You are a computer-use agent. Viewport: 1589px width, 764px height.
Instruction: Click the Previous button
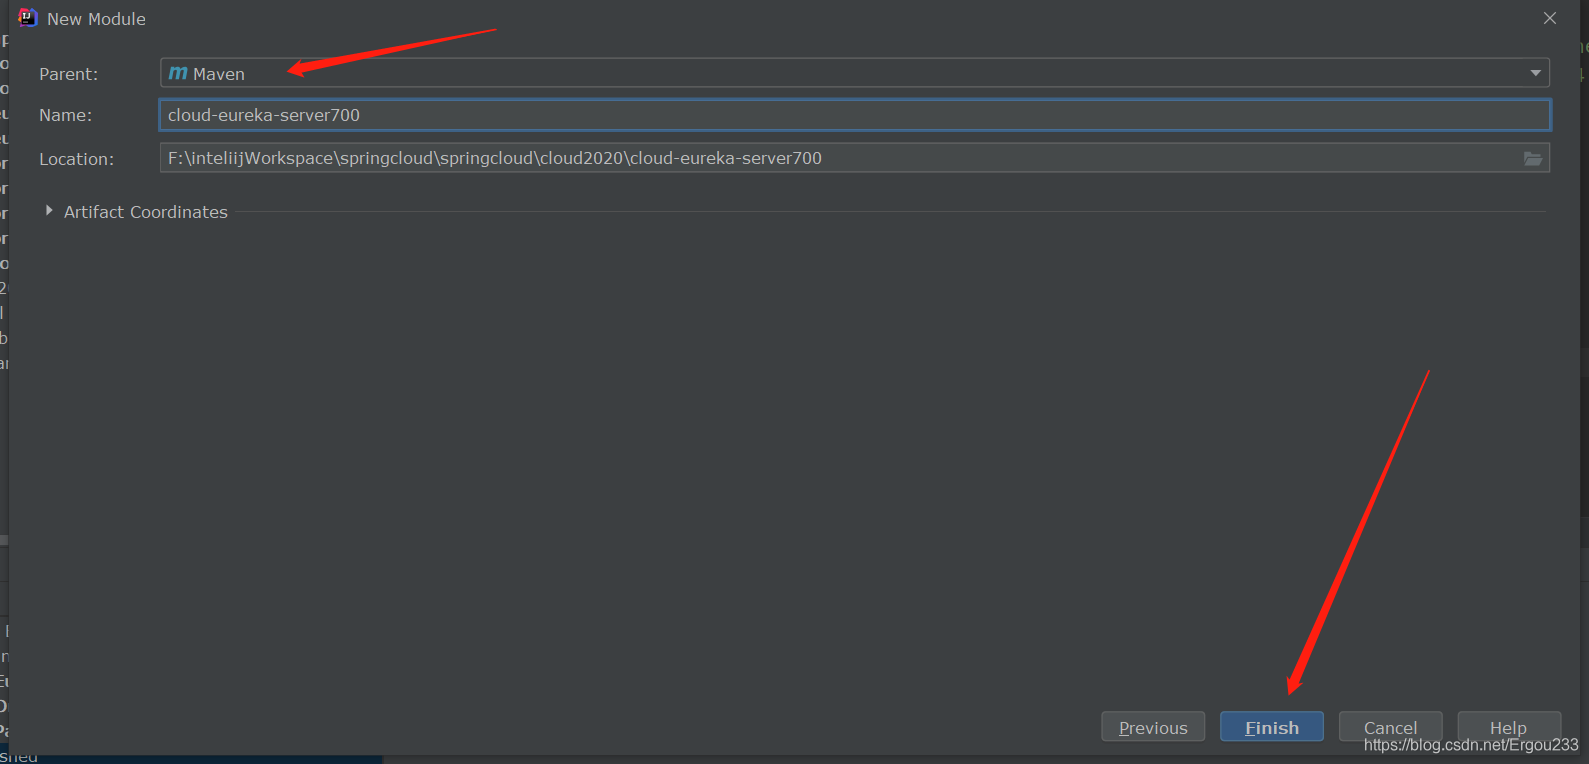pyautogui.click(x=1153, y=727)
